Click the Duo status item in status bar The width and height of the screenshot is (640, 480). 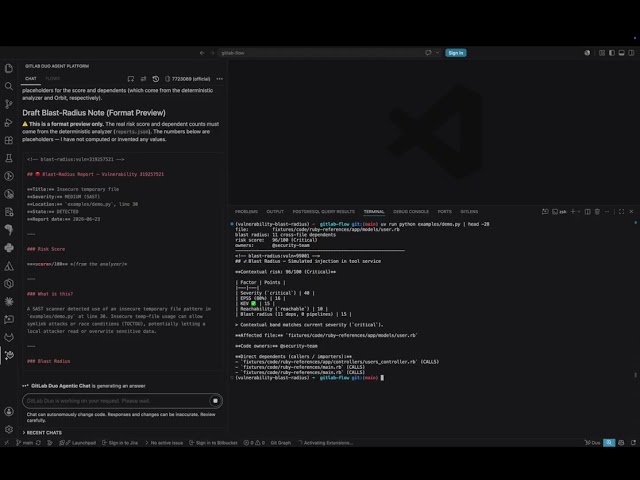[592, 442]
